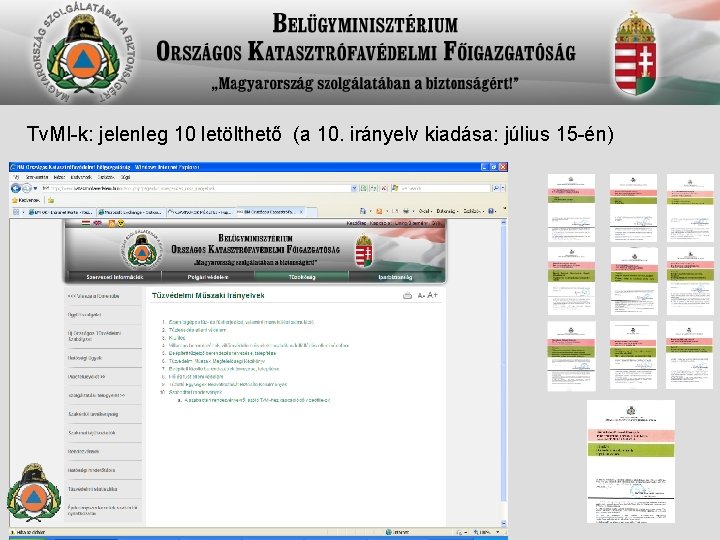Viewport: 720px width, 540px height.
Task: Open search provider dropdown arrow
Action: pyautogui.click(x=503, y=188)
